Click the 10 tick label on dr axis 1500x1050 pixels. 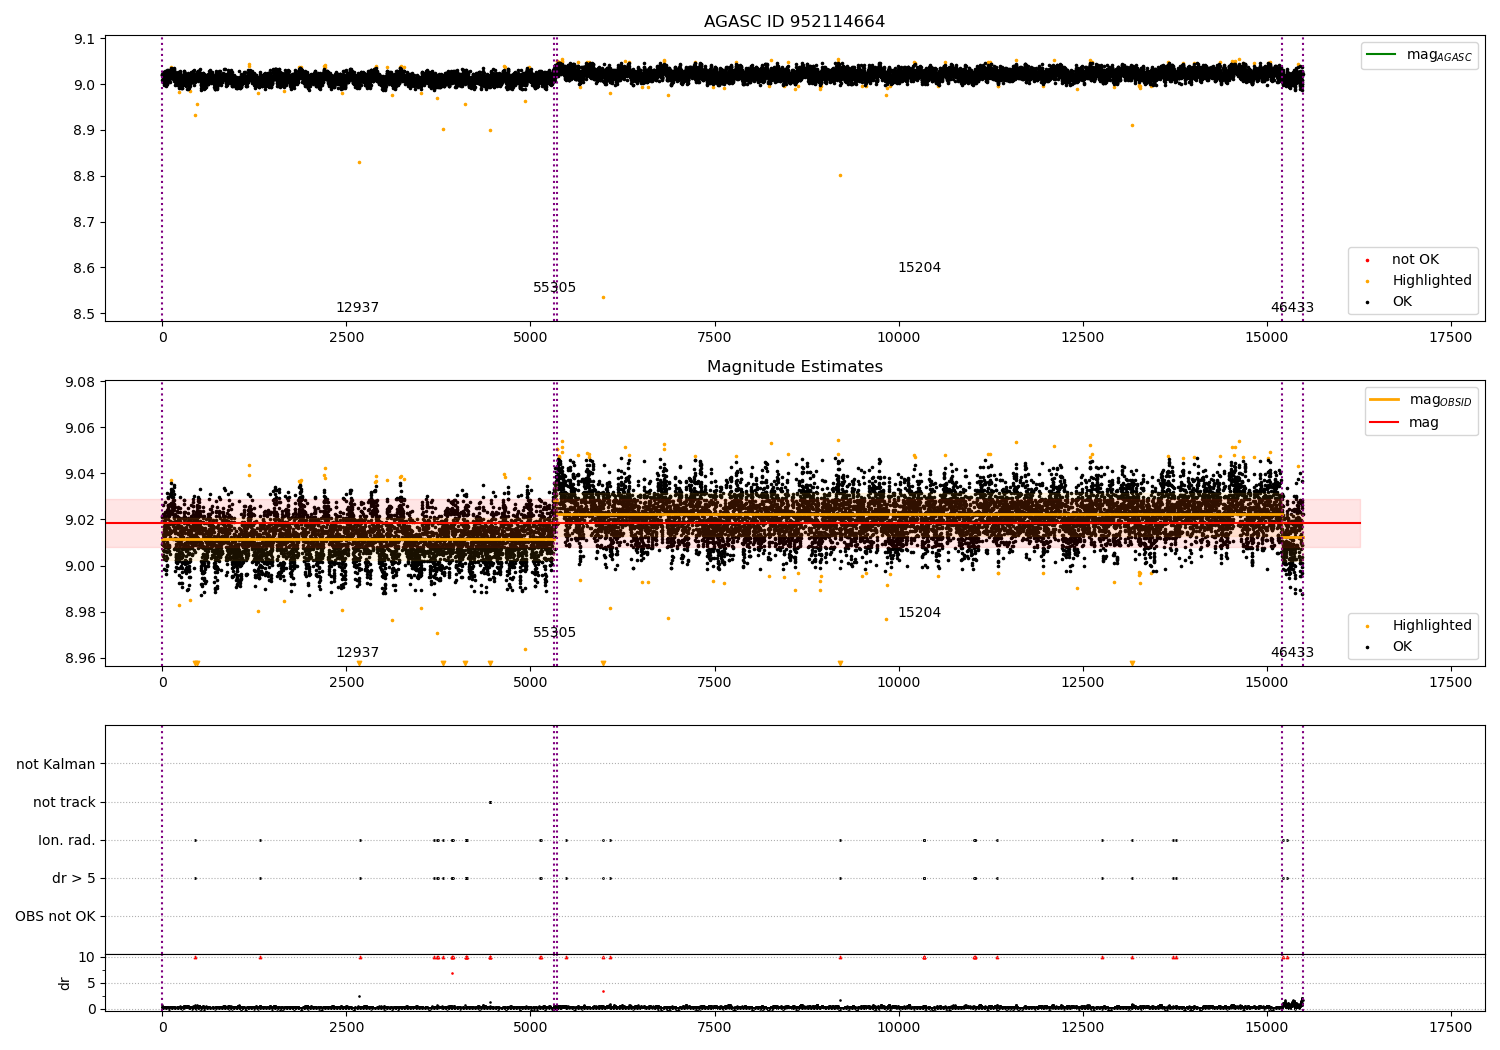pos(87,957)
